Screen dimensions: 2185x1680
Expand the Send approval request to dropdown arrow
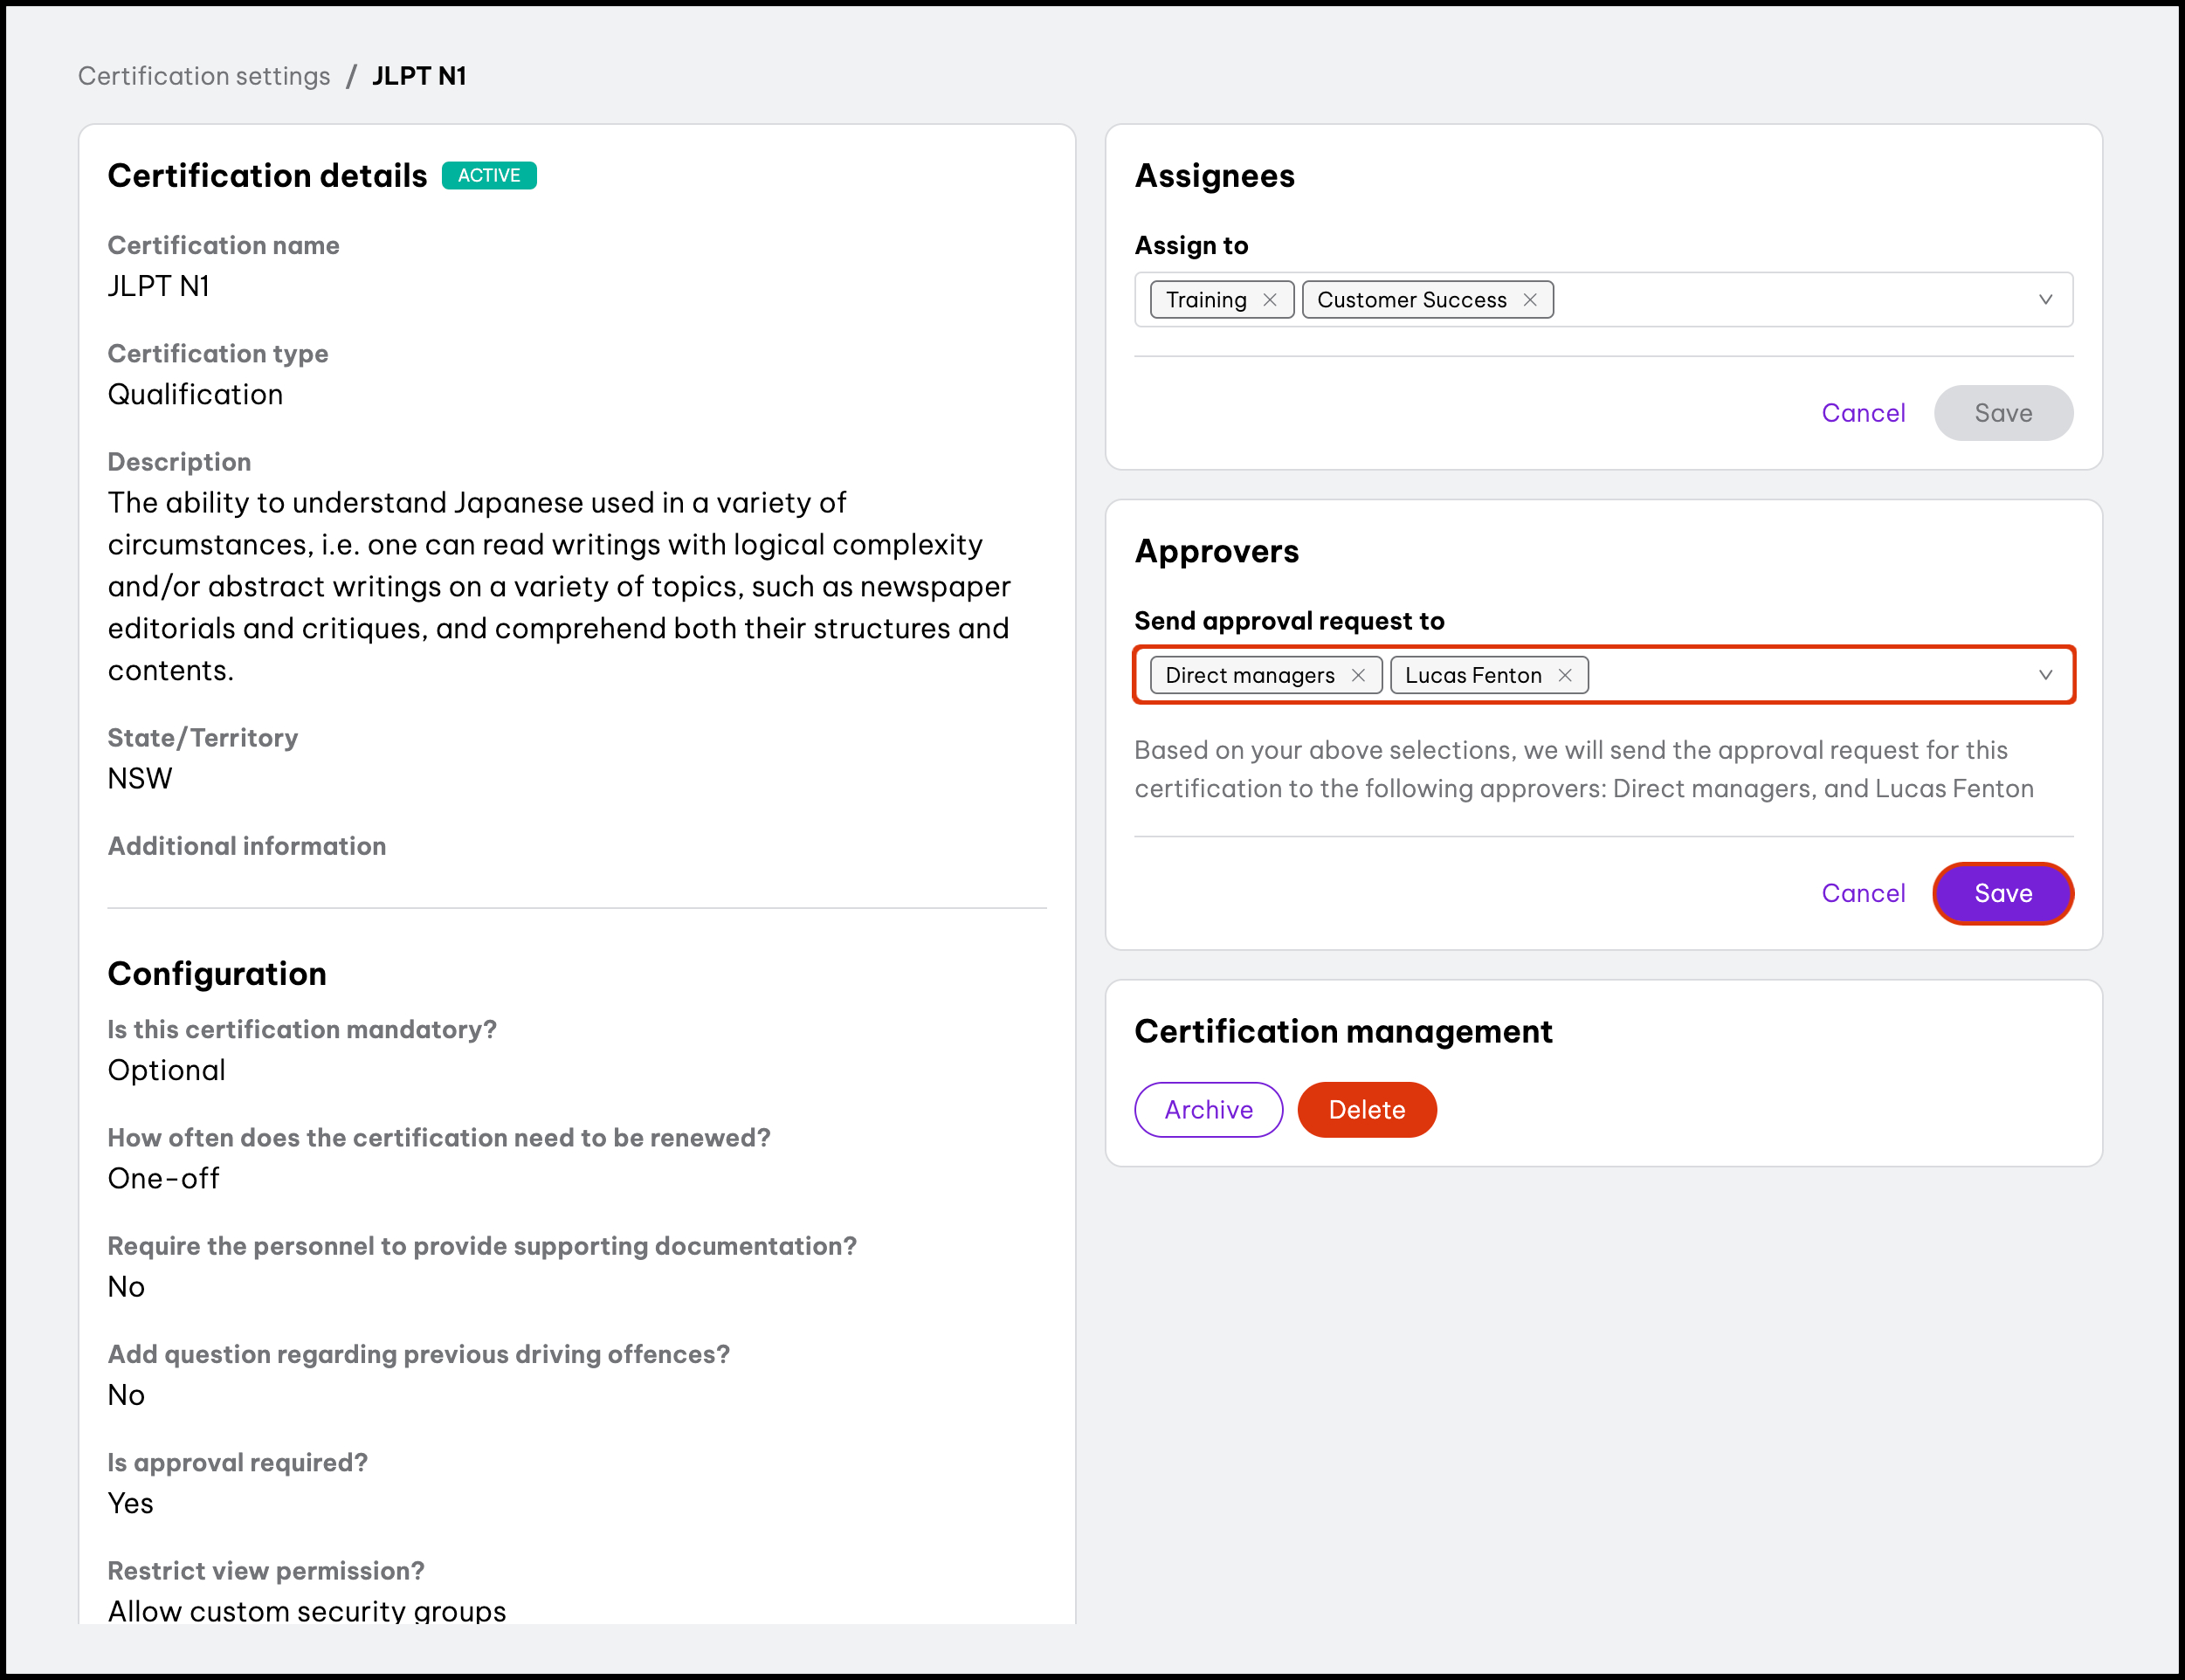coord(2045,675)
